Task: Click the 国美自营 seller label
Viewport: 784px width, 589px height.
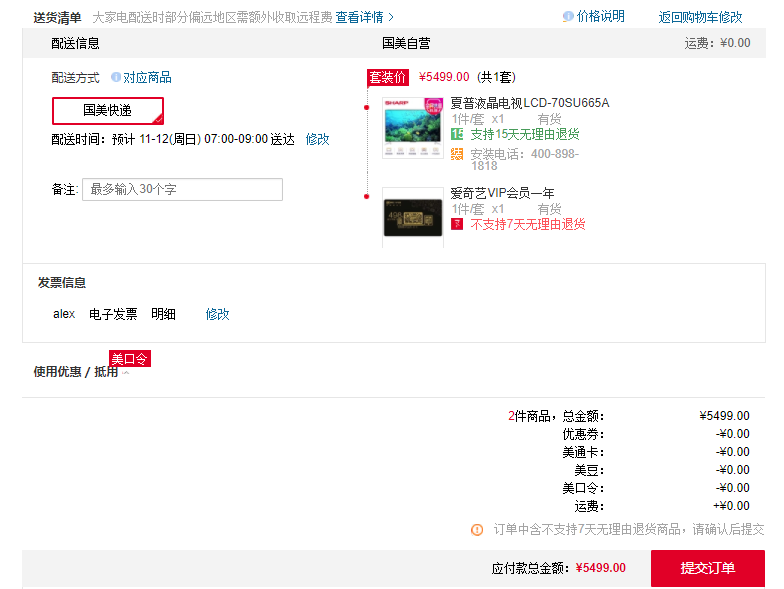Action: coord(406,44)
